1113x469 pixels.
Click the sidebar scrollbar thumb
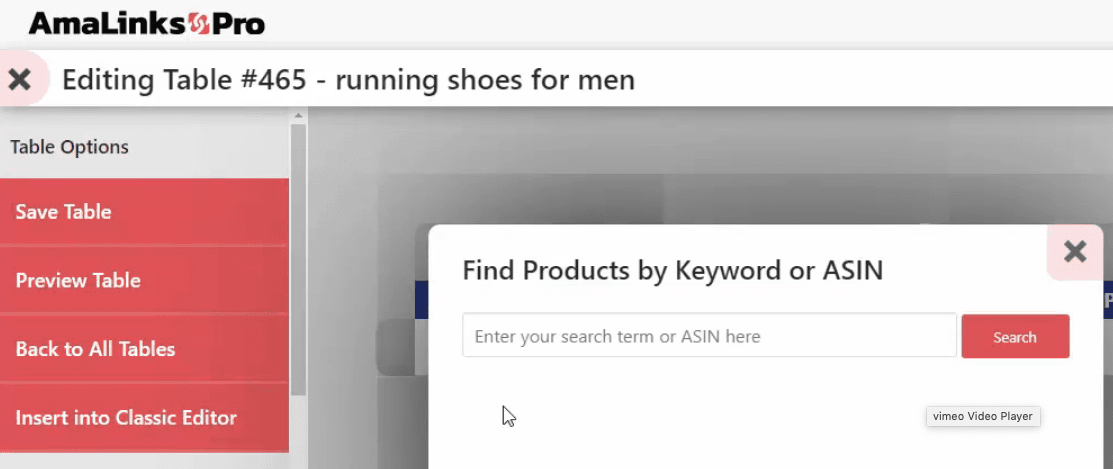coord(298,260)
